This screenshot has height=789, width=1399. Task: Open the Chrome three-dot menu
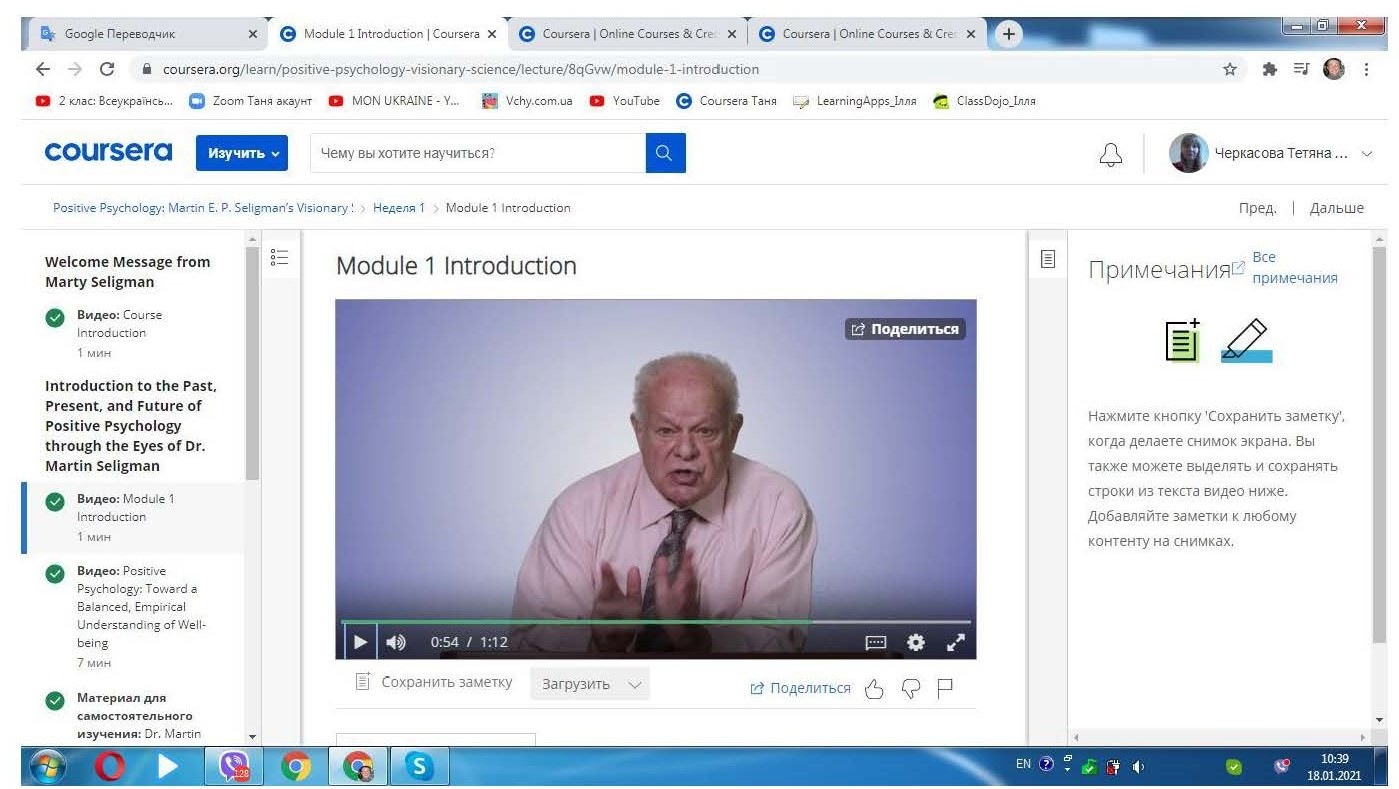(x=1367, y=69)
